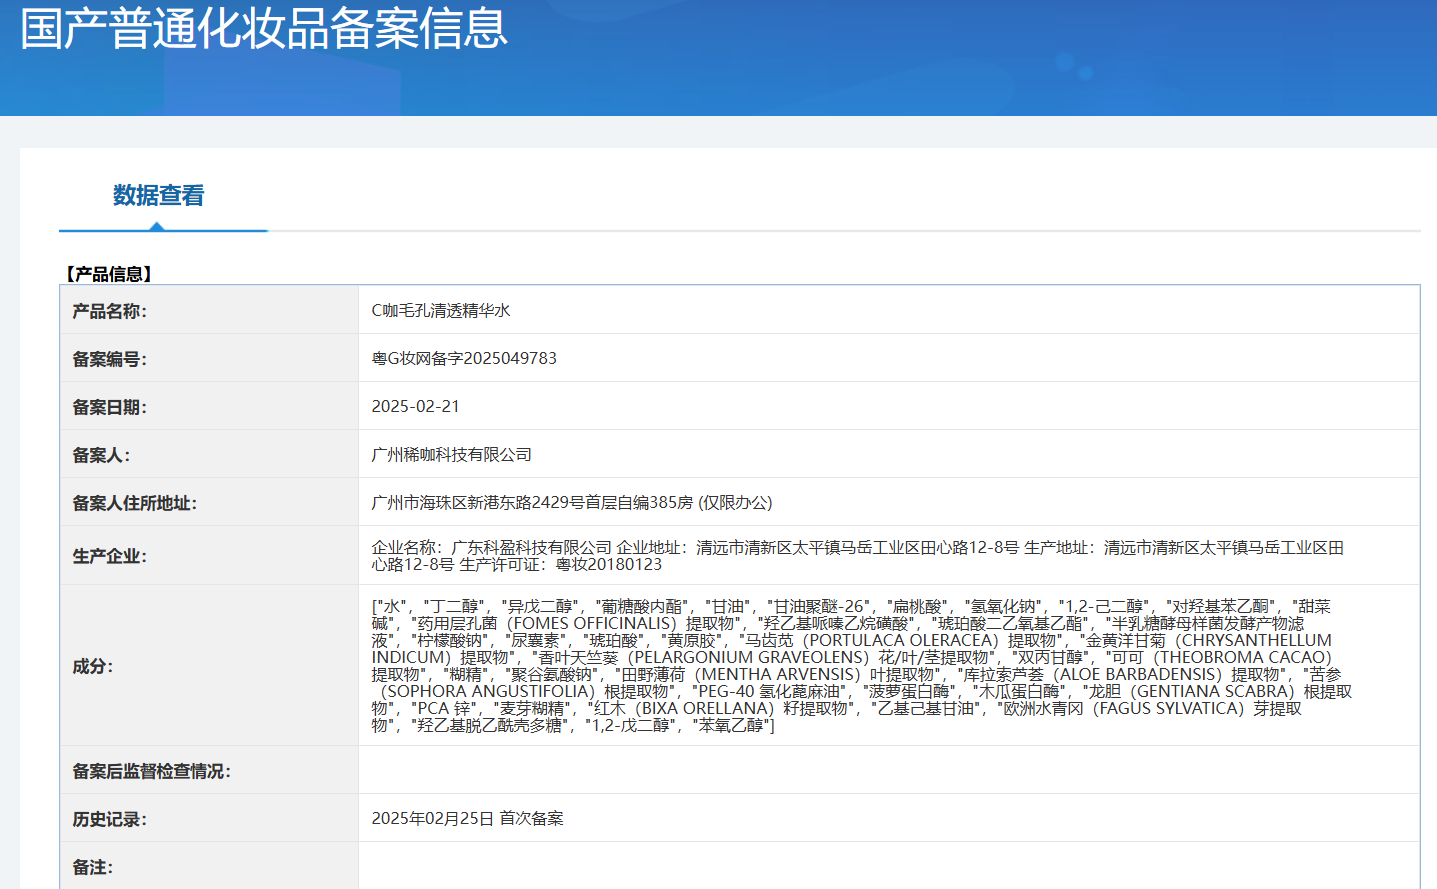Click the manufacturer details for 广东科盈科技有限公司
Viewport: 1437px width, 889px height.
click(x=857, y=556)
